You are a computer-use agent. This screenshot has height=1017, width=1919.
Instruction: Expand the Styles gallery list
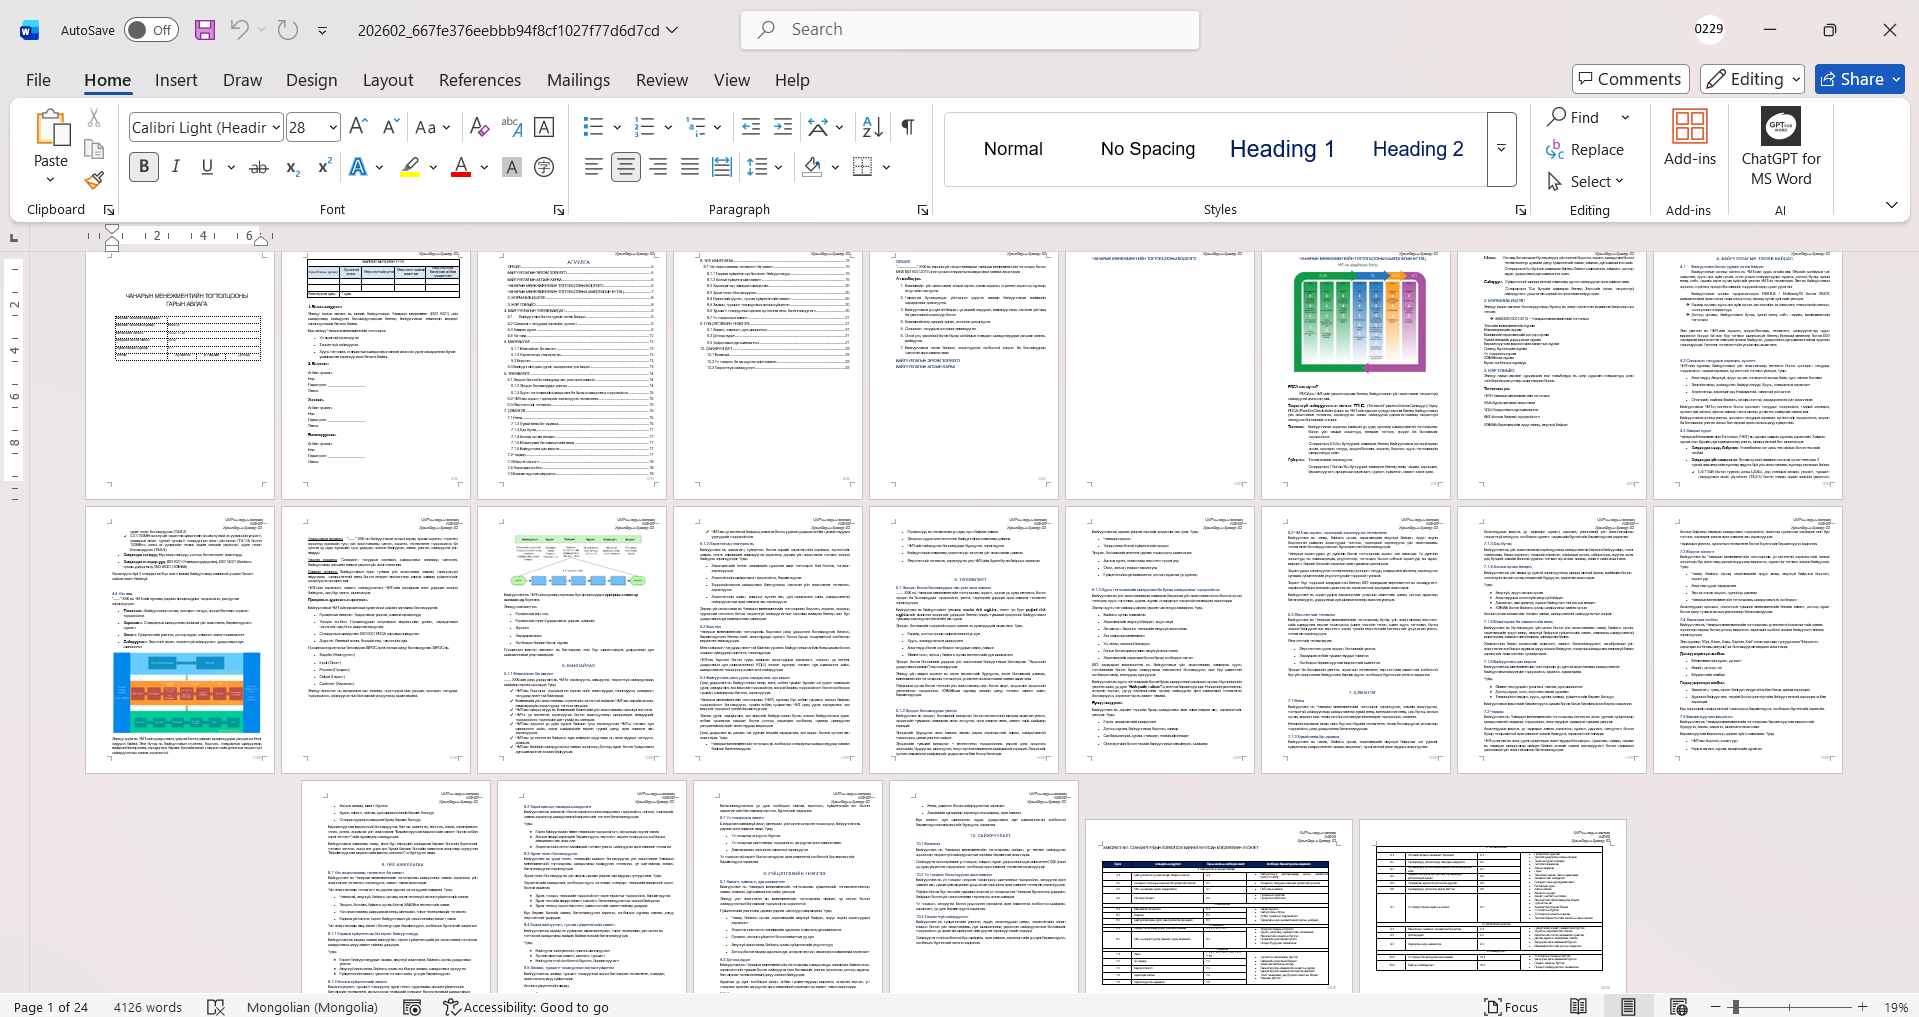pyautogui.click(x=1501, y=149)
